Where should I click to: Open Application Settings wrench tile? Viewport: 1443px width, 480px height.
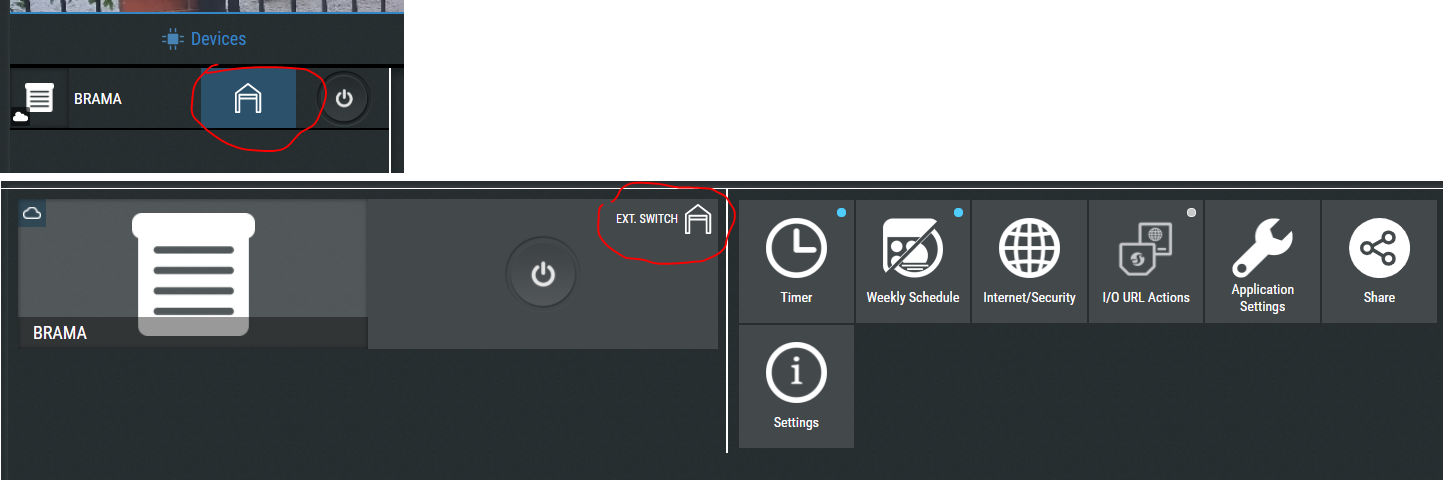tap(1262, 261)
